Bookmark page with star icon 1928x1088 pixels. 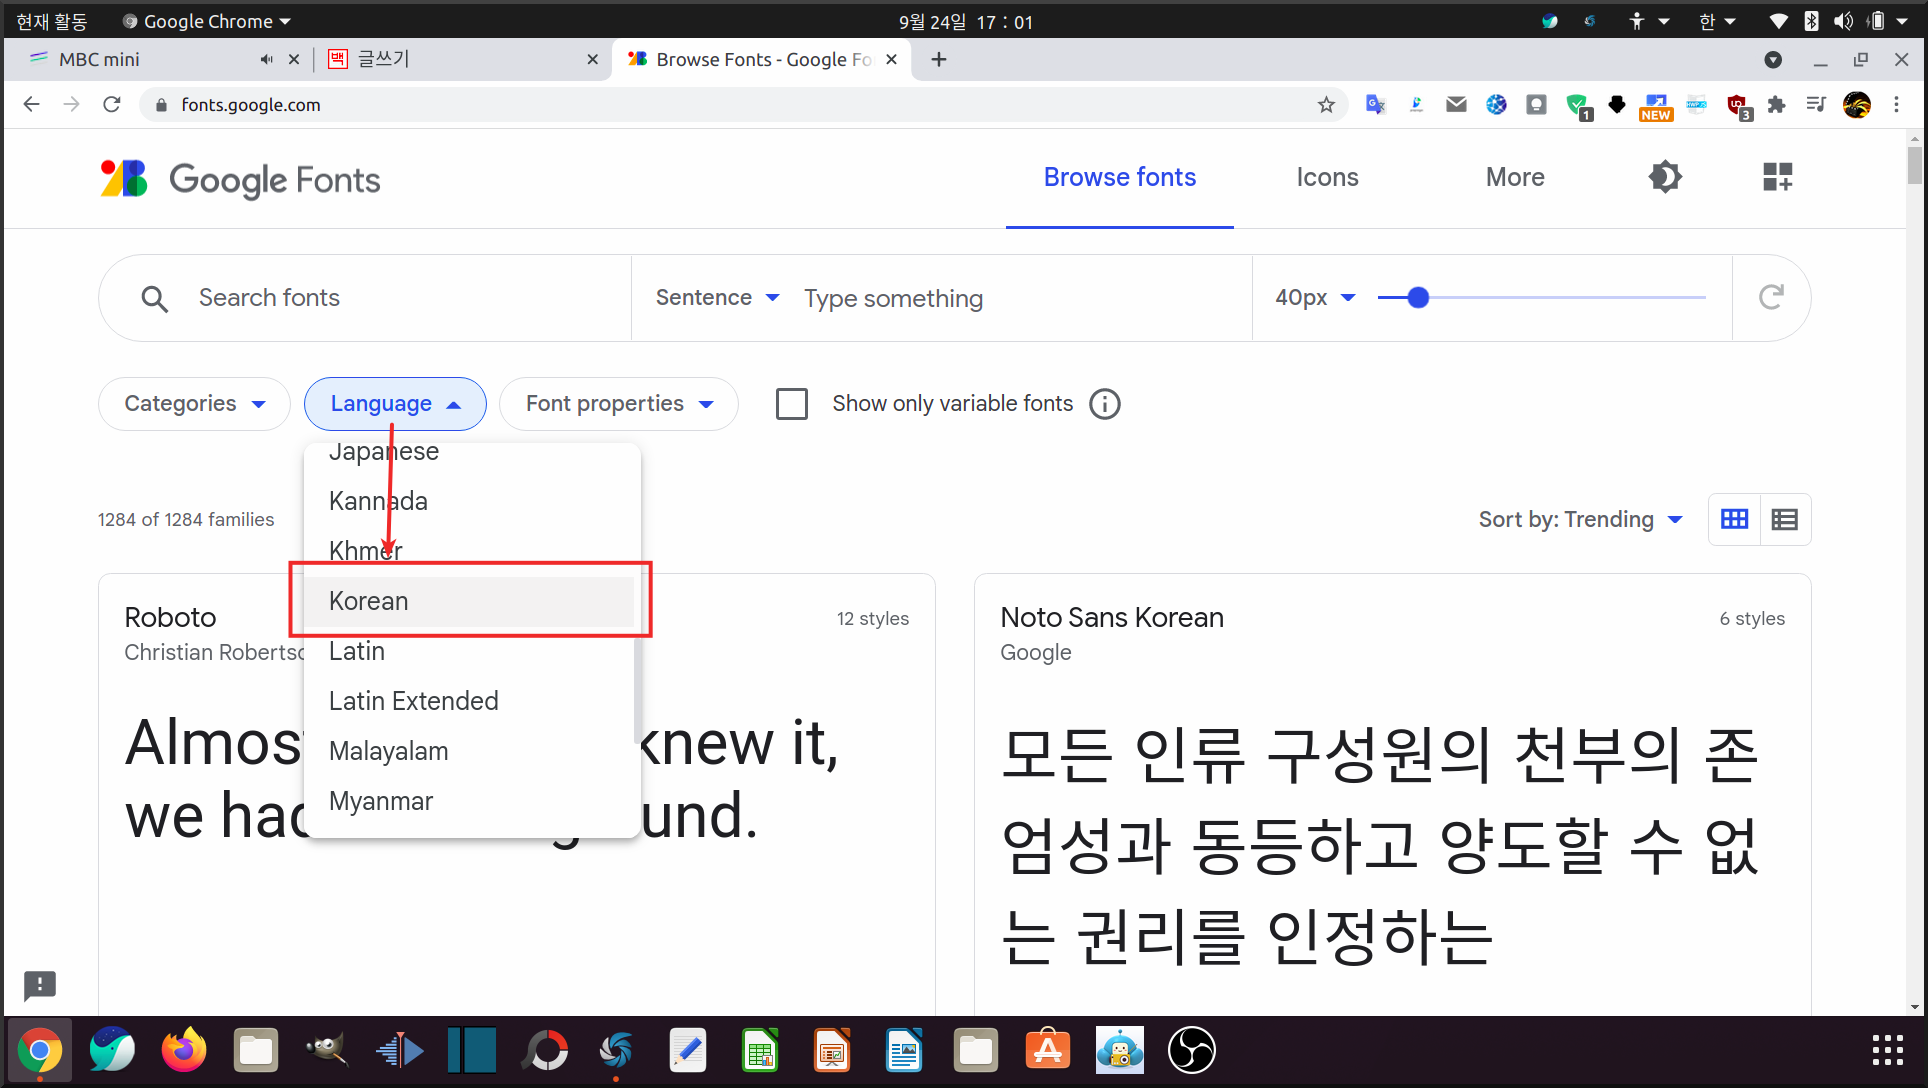pos(1326,105)
